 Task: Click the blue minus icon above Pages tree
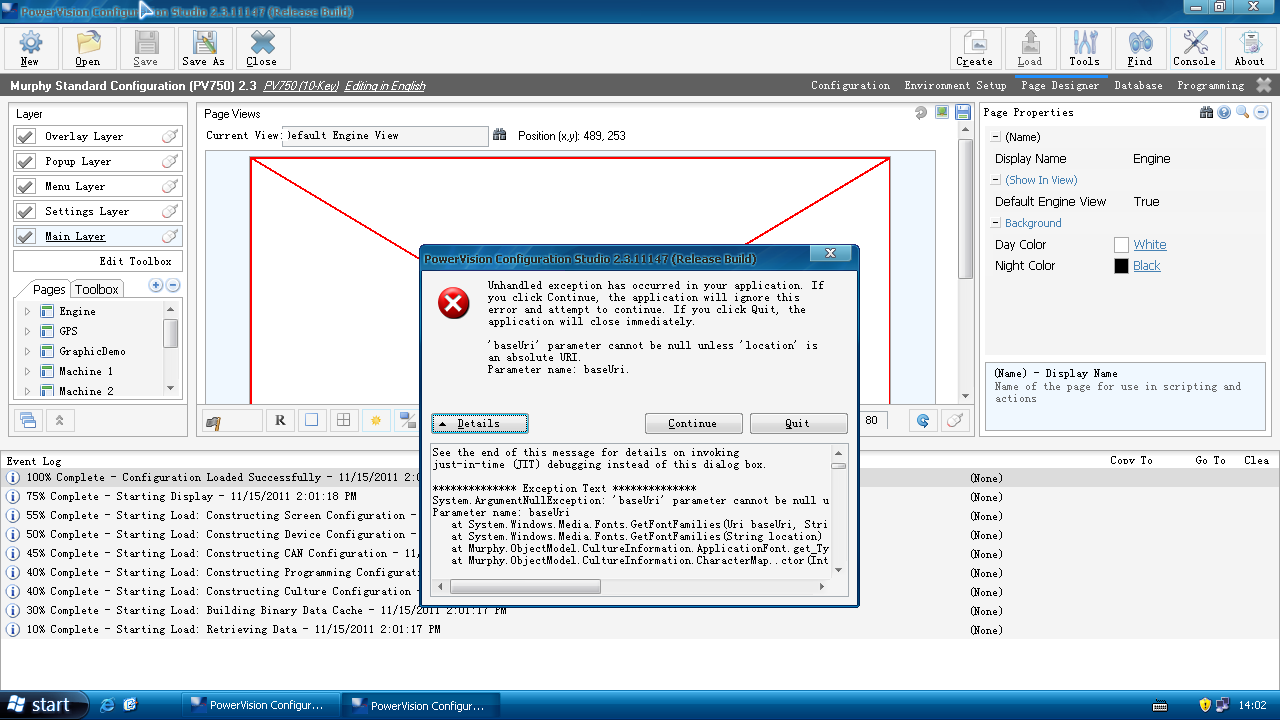tap(173, 286)
